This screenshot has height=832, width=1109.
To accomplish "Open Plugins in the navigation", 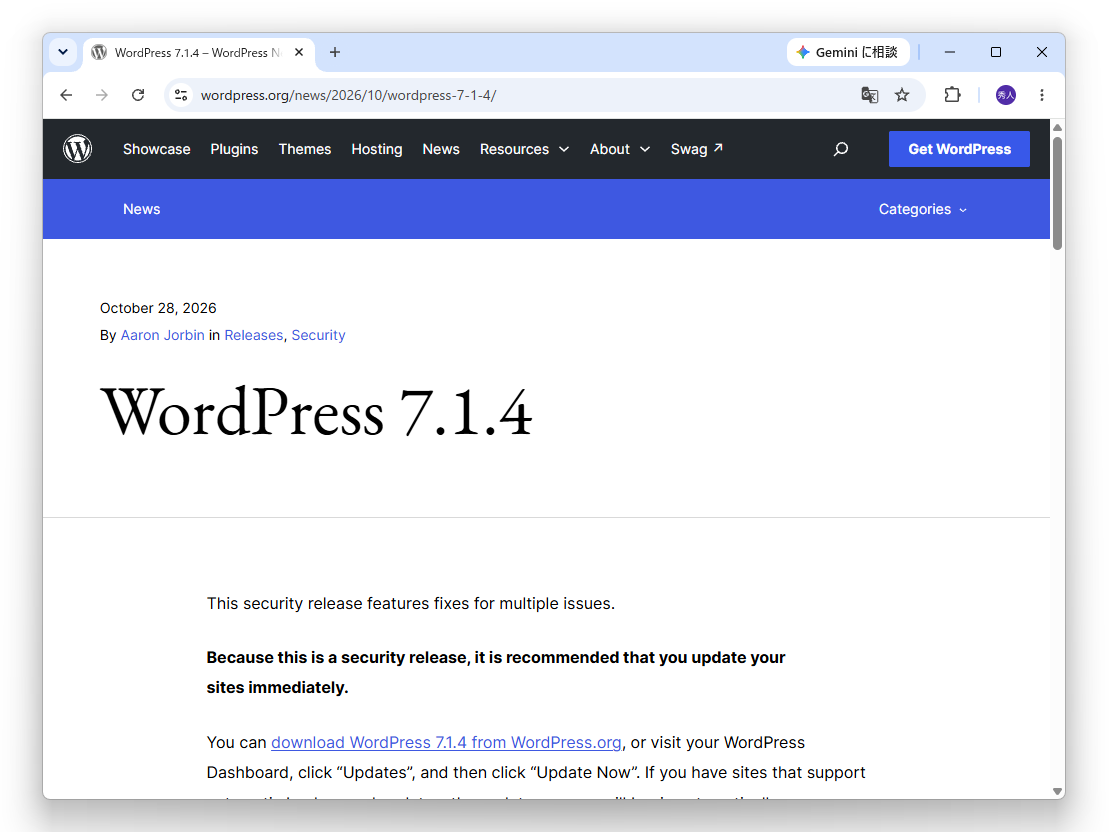I will click(x=234, y=149).
